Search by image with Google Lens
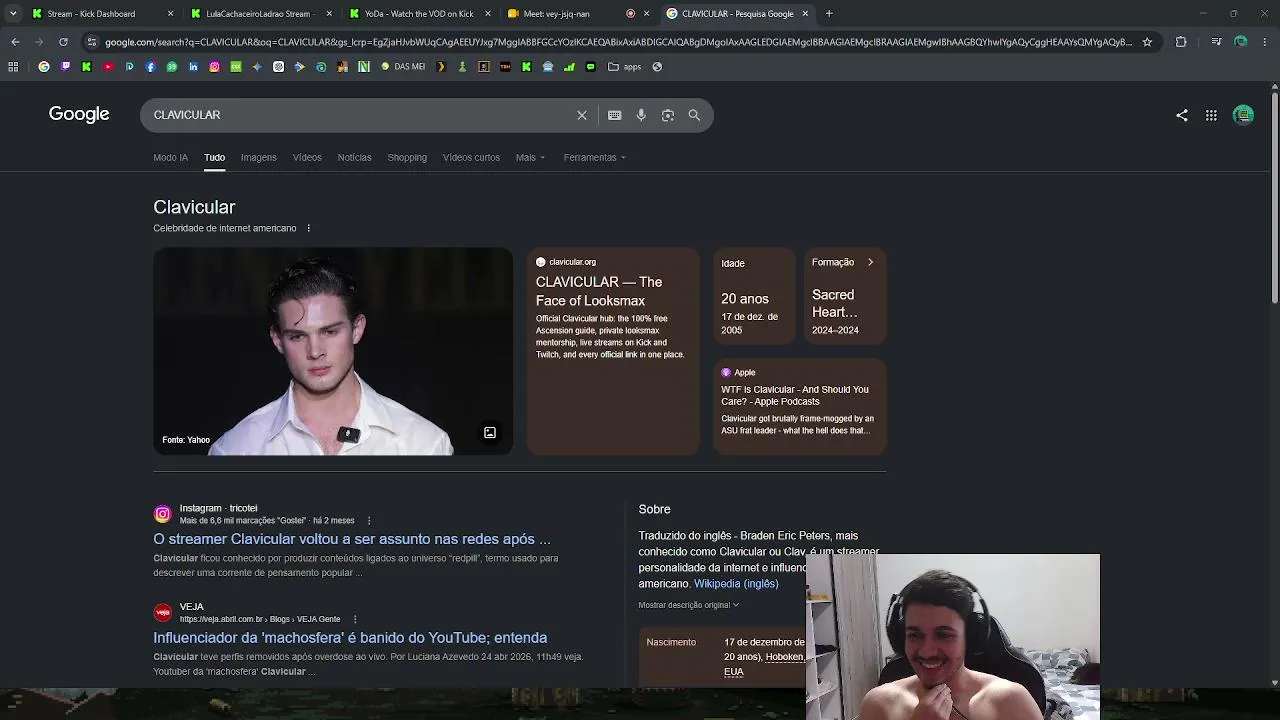Viewport: 1280px width, 720px height. point(668,115)
